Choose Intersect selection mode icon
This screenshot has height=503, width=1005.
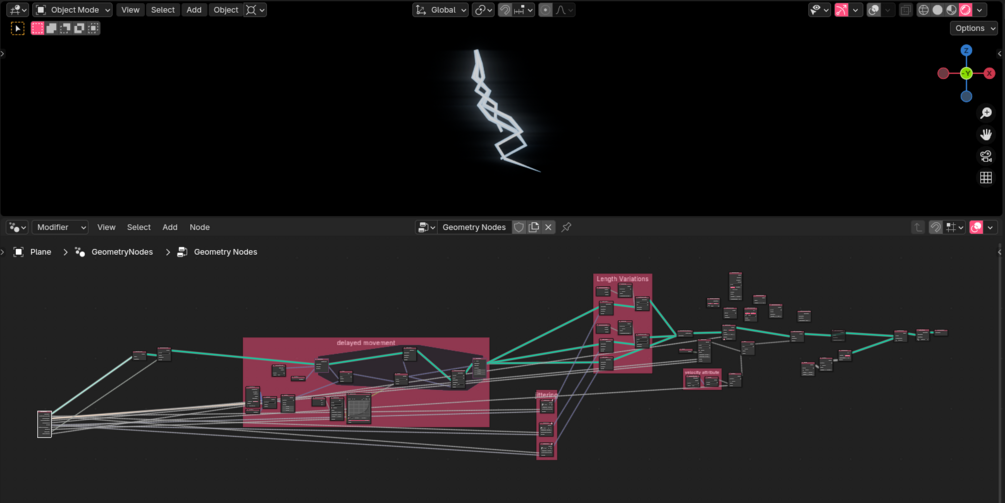(x=94, y=28)
